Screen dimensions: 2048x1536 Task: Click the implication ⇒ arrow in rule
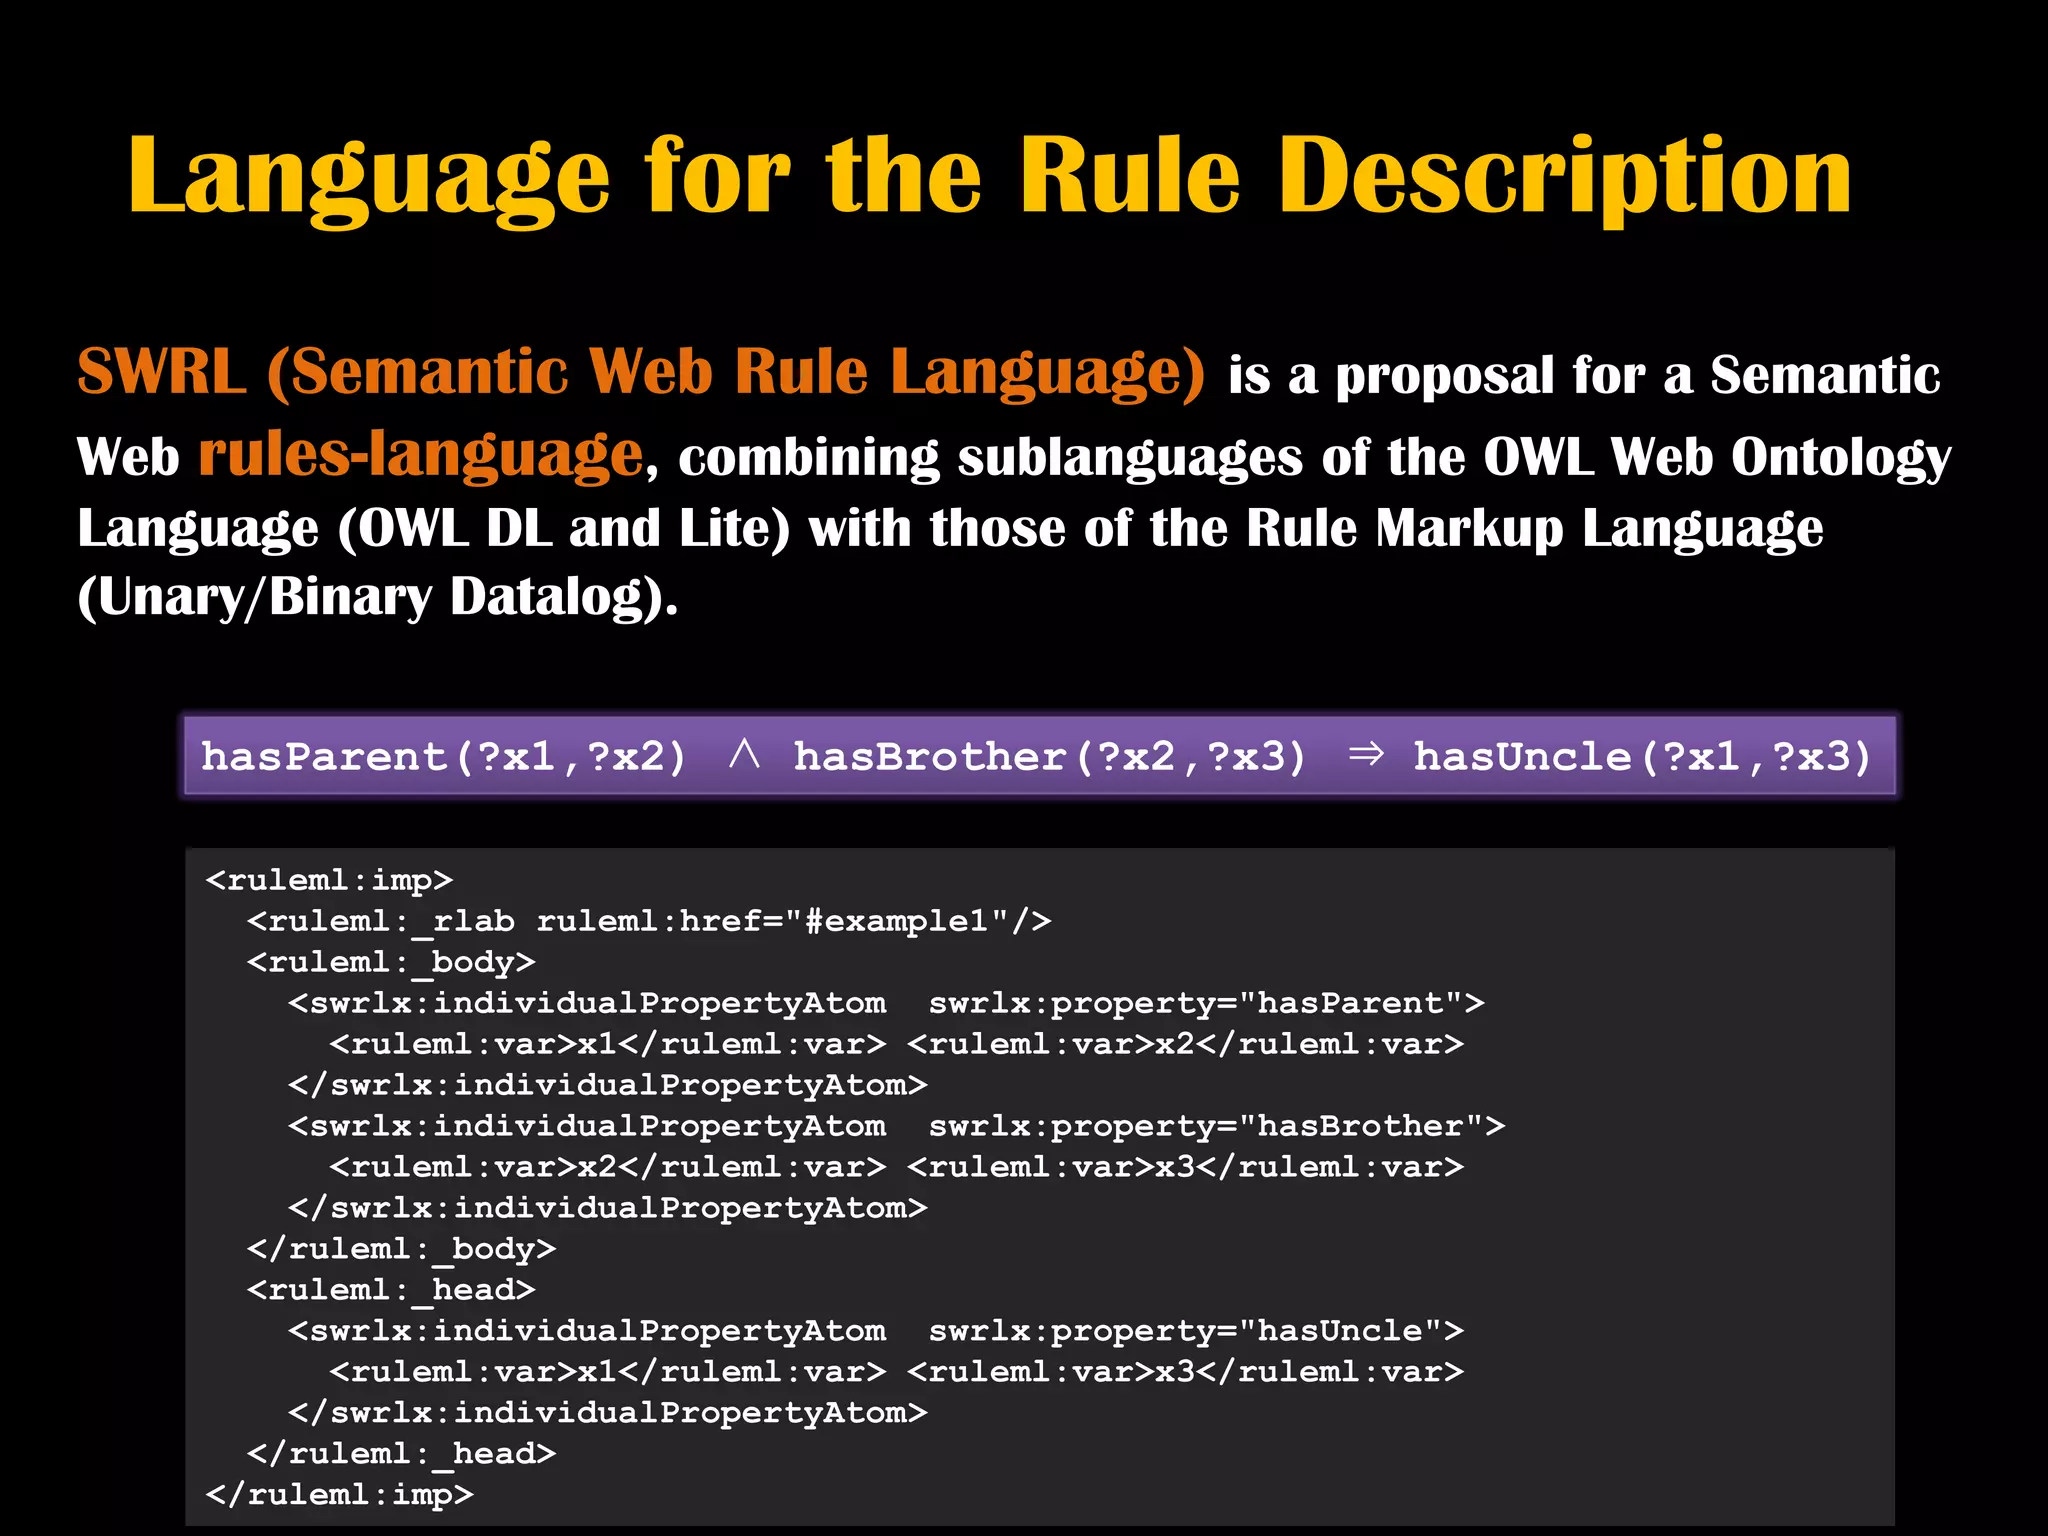1366,754
